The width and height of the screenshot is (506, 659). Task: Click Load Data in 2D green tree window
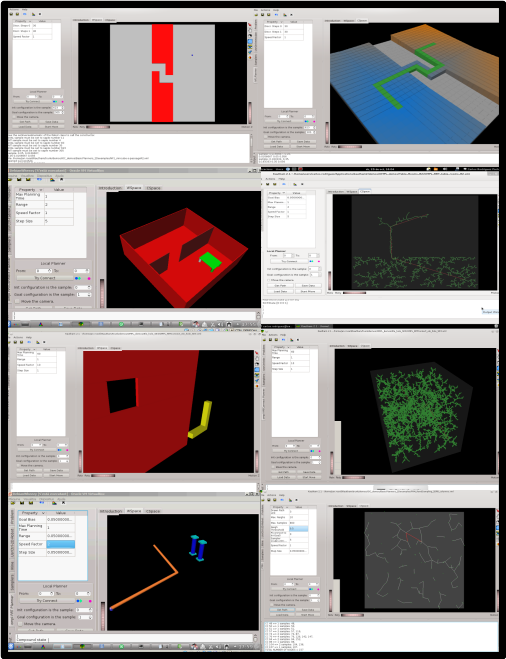click(x=280, y=291)
